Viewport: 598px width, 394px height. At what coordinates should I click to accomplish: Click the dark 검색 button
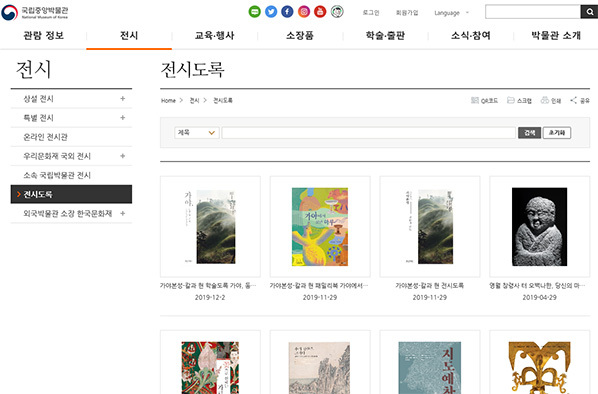[529, 133]
